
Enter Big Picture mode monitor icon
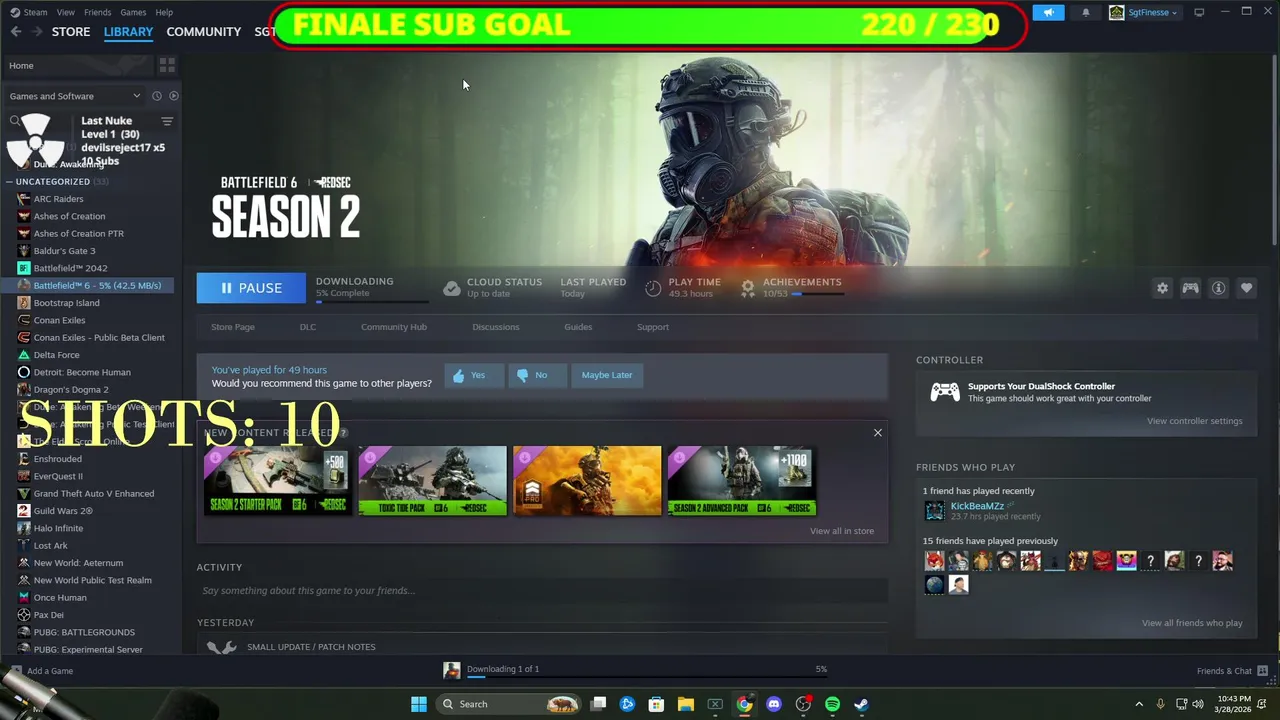pyautogui.click(x=1199, y=12)
